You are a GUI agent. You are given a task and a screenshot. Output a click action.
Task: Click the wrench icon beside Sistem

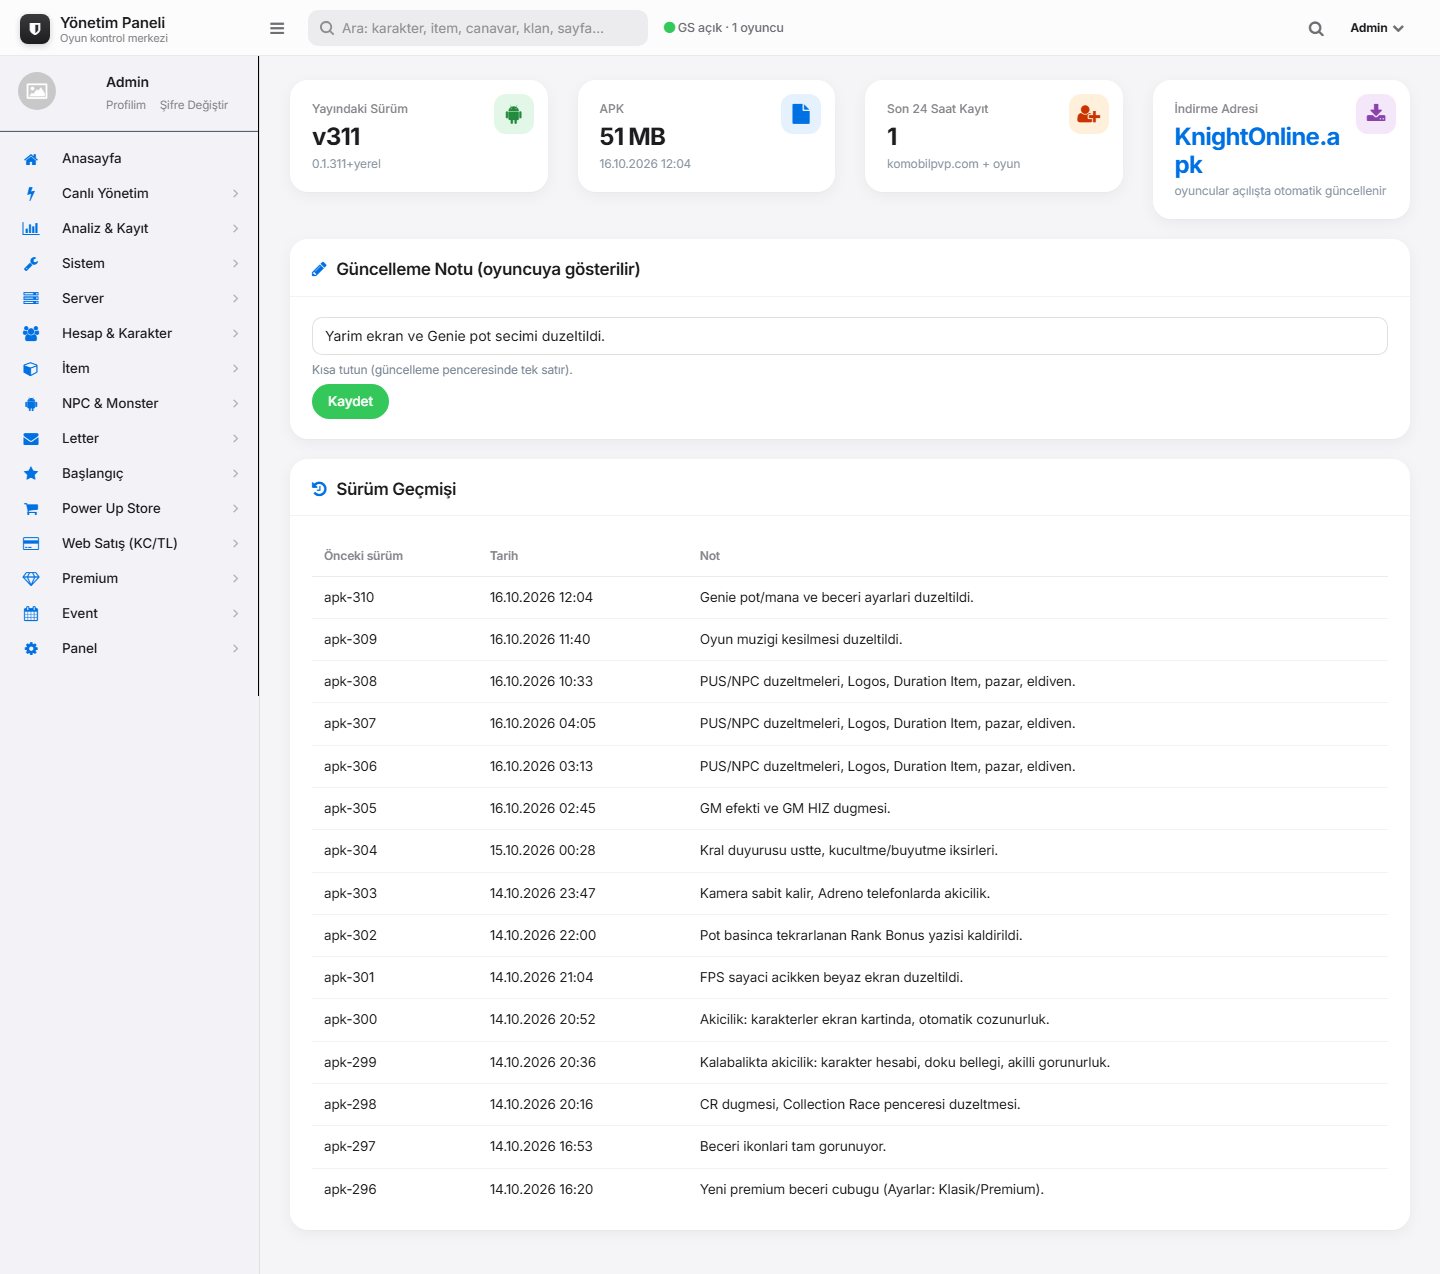[31, 264]
